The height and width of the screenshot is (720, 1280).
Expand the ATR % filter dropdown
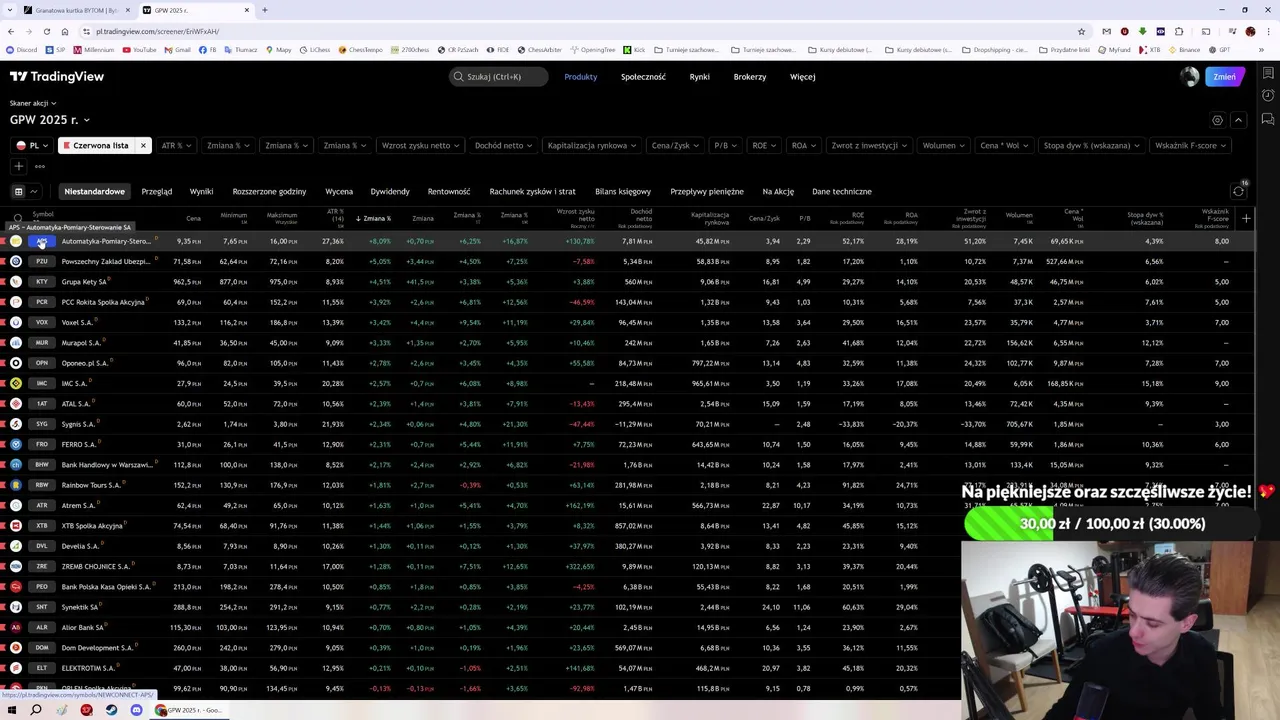(x=177, y=146)
